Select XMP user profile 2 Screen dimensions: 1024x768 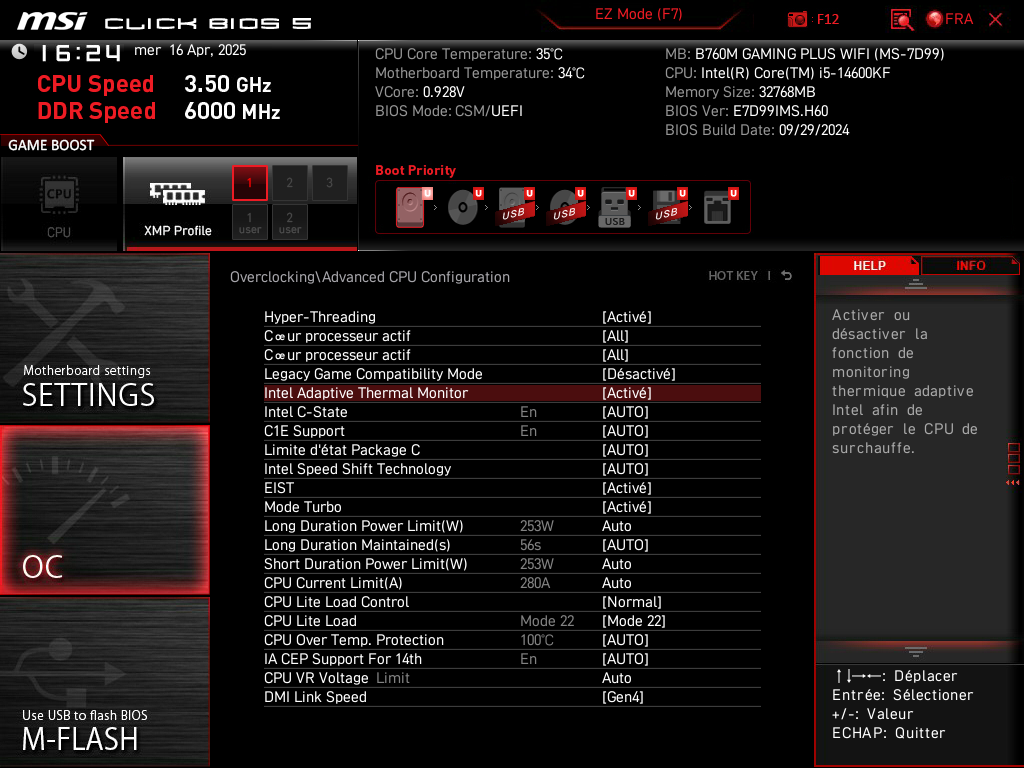click(289, 222)
